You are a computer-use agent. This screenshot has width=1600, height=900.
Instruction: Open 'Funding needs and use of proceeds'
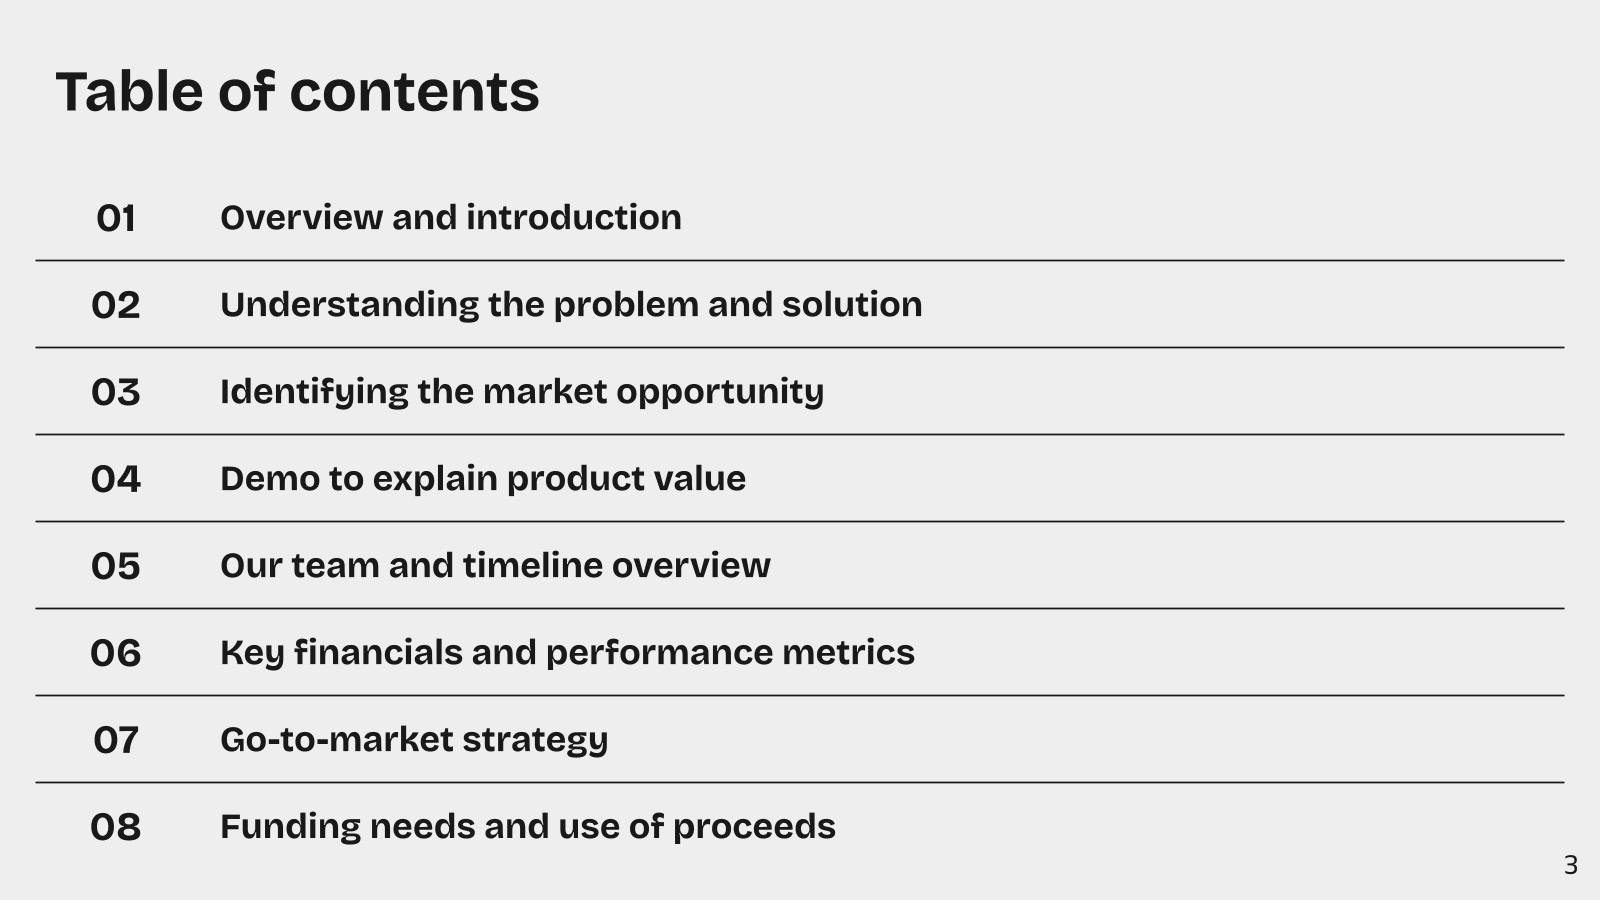tap(528, 827)
